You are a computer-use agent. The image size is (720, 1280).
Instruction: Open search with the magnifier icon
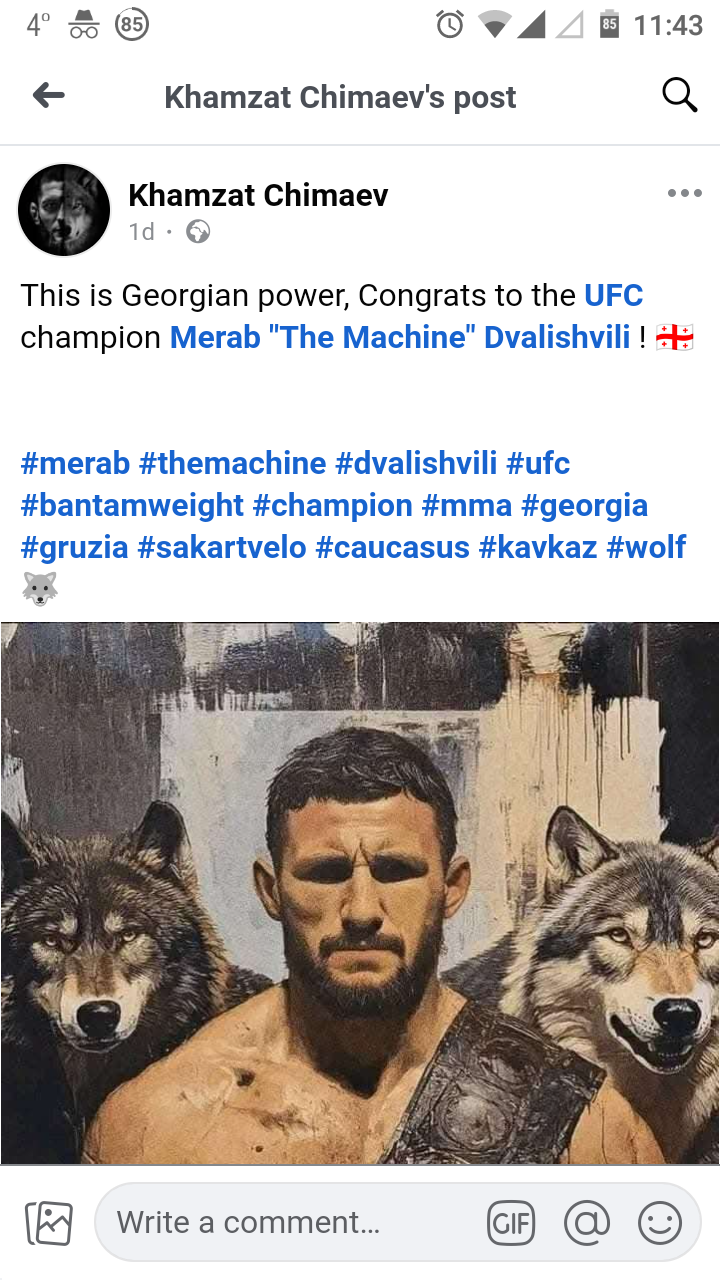680,96
